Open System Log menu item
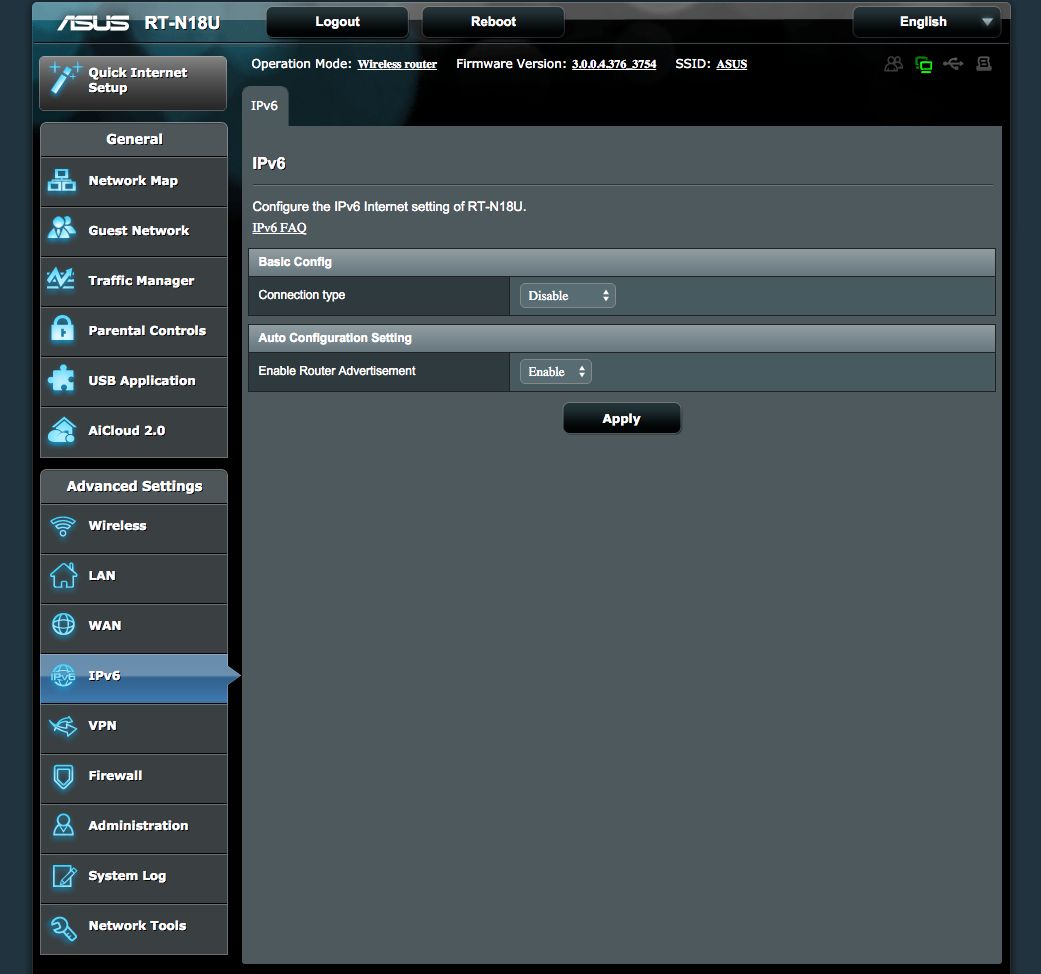 point(133,878)
